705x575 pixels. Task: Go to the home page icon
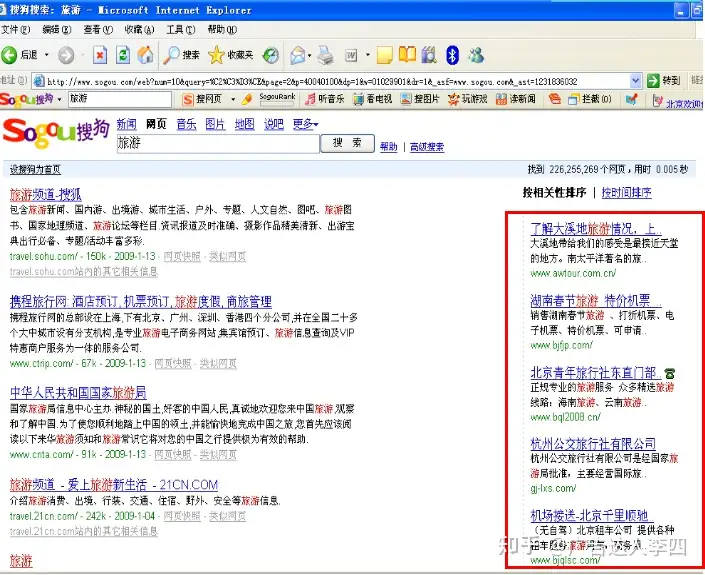click(x=145, y=55)
